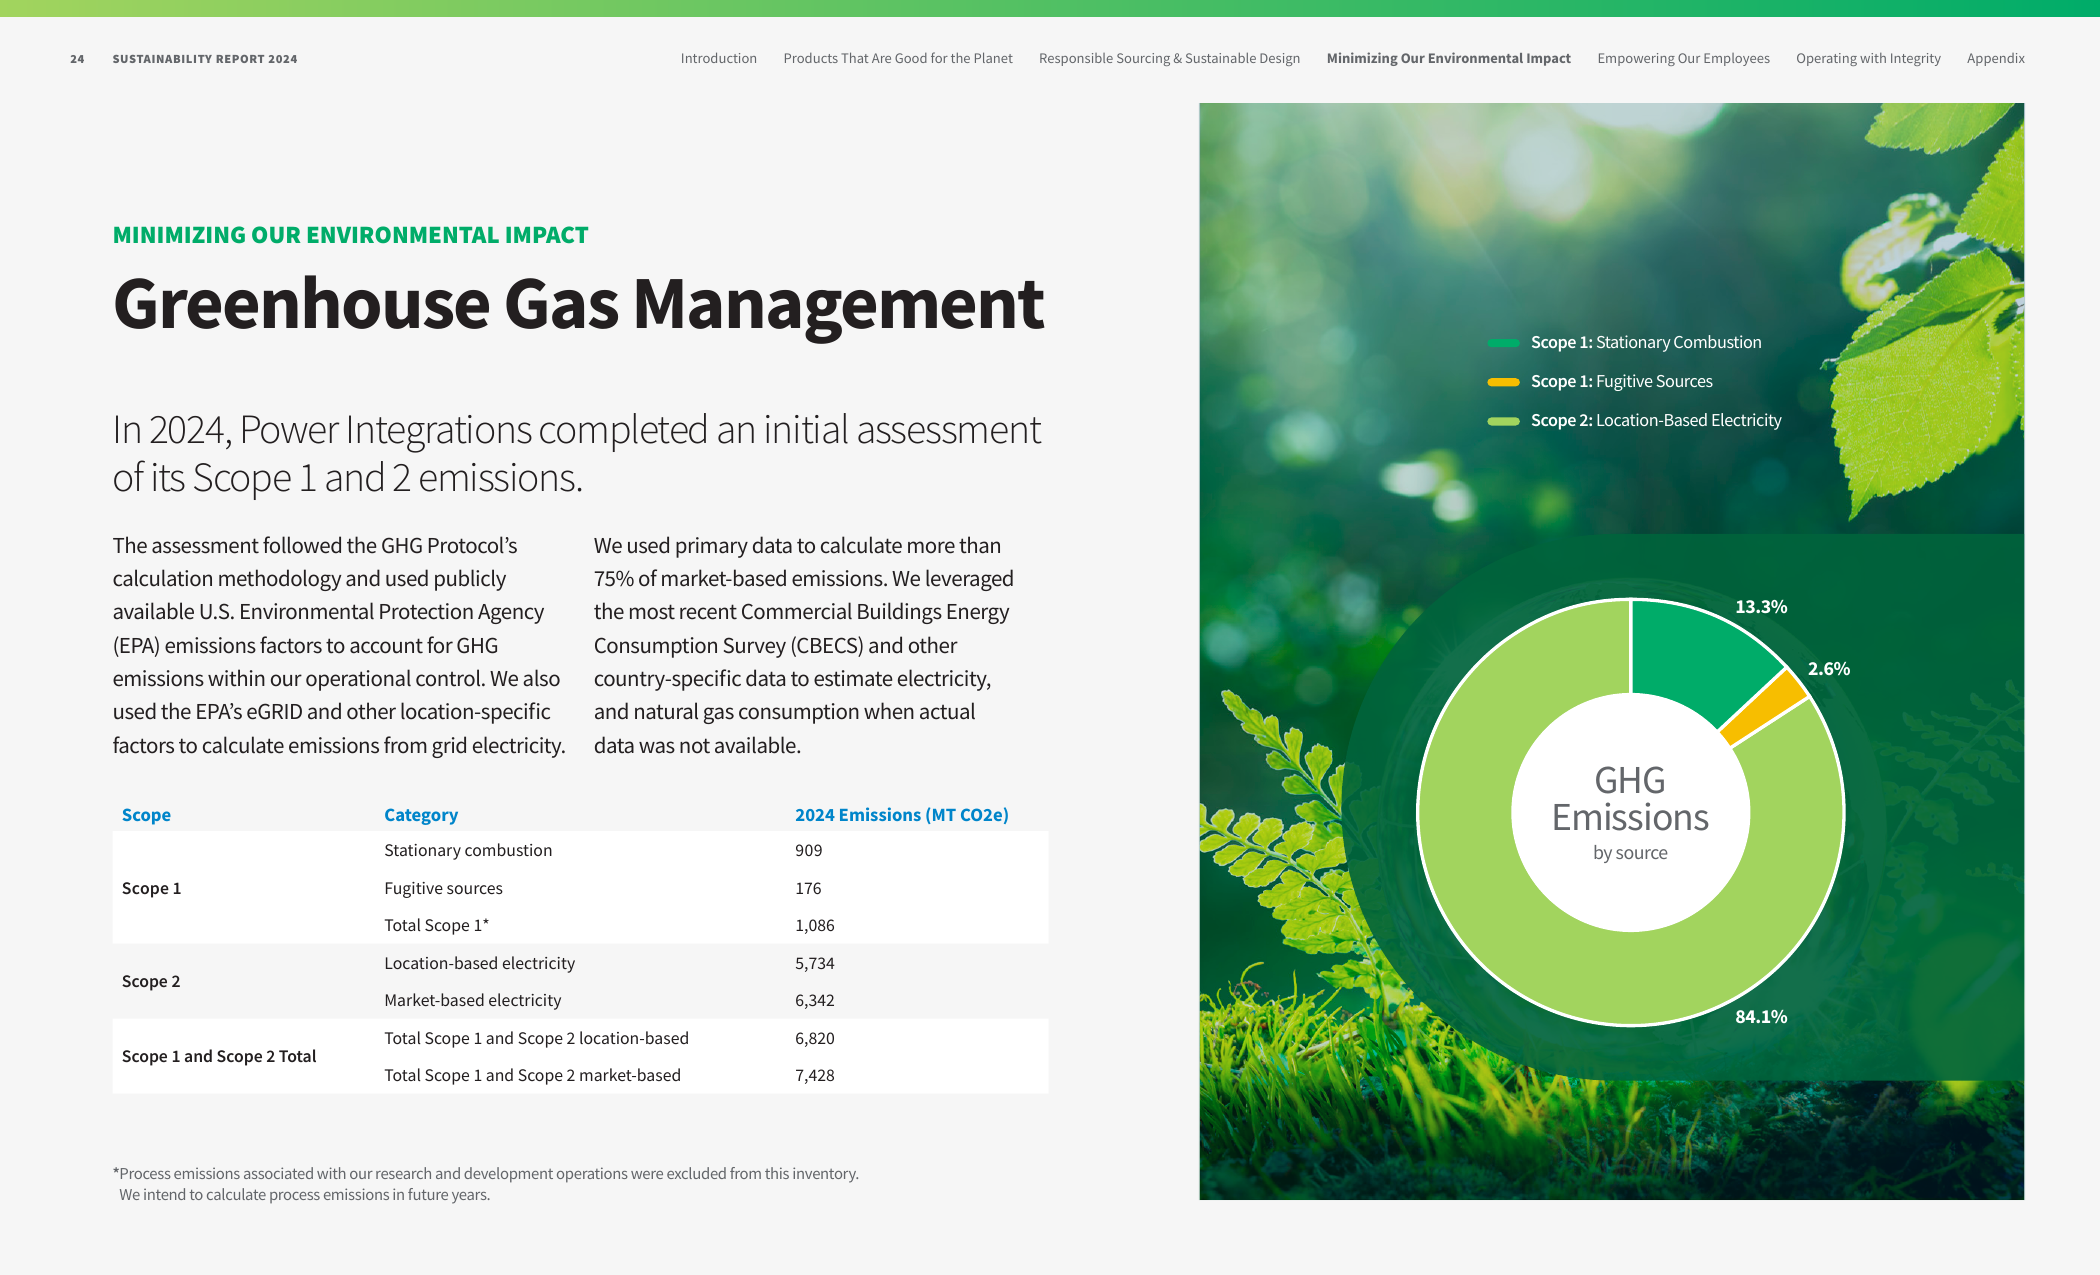2100x1275 pixels.
Task: Click the page number 24
Action: coord(77,59)
